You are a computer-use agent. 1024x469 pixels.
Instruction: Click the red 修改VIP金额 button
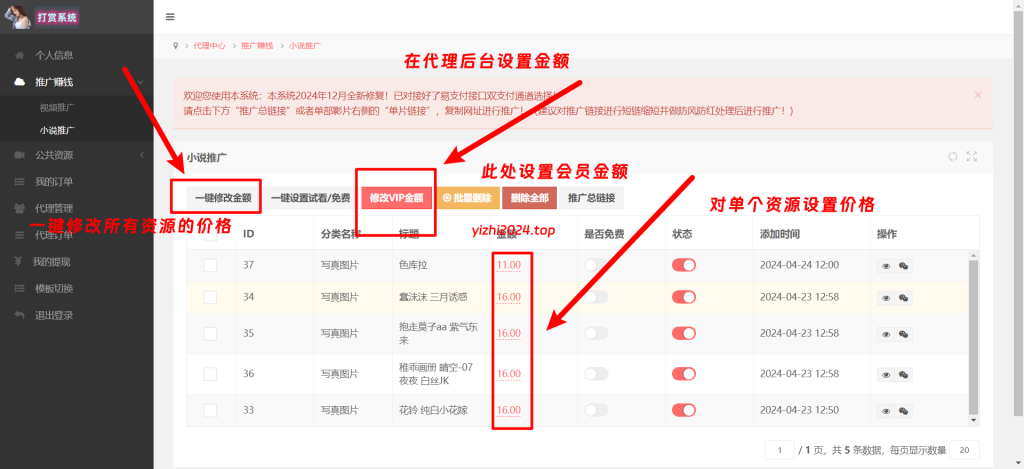(x=396, y=198)
